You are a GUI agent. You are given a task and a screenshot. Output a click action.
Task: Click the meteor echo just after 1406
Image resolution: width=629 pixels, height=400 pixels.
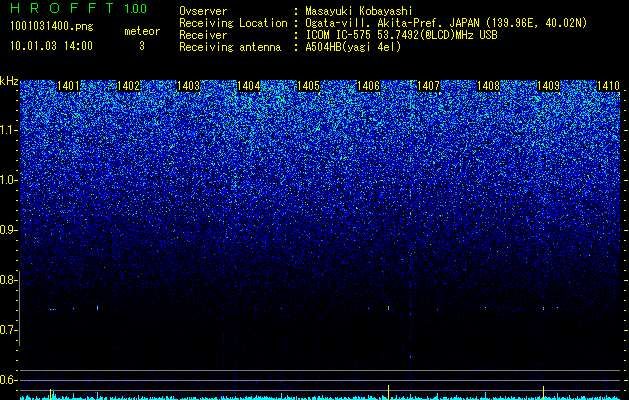(x=388, y=308)
